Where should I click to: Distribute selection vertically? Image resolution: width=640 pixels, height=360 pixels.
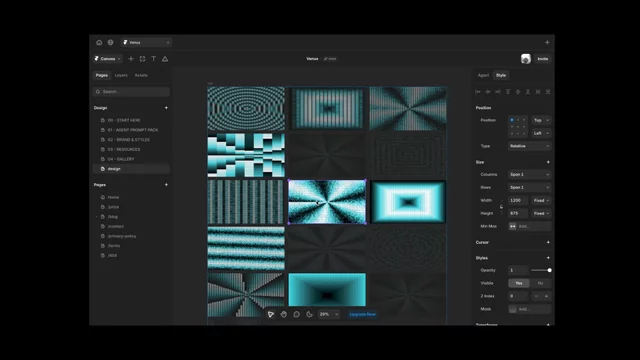coord(548,92)
